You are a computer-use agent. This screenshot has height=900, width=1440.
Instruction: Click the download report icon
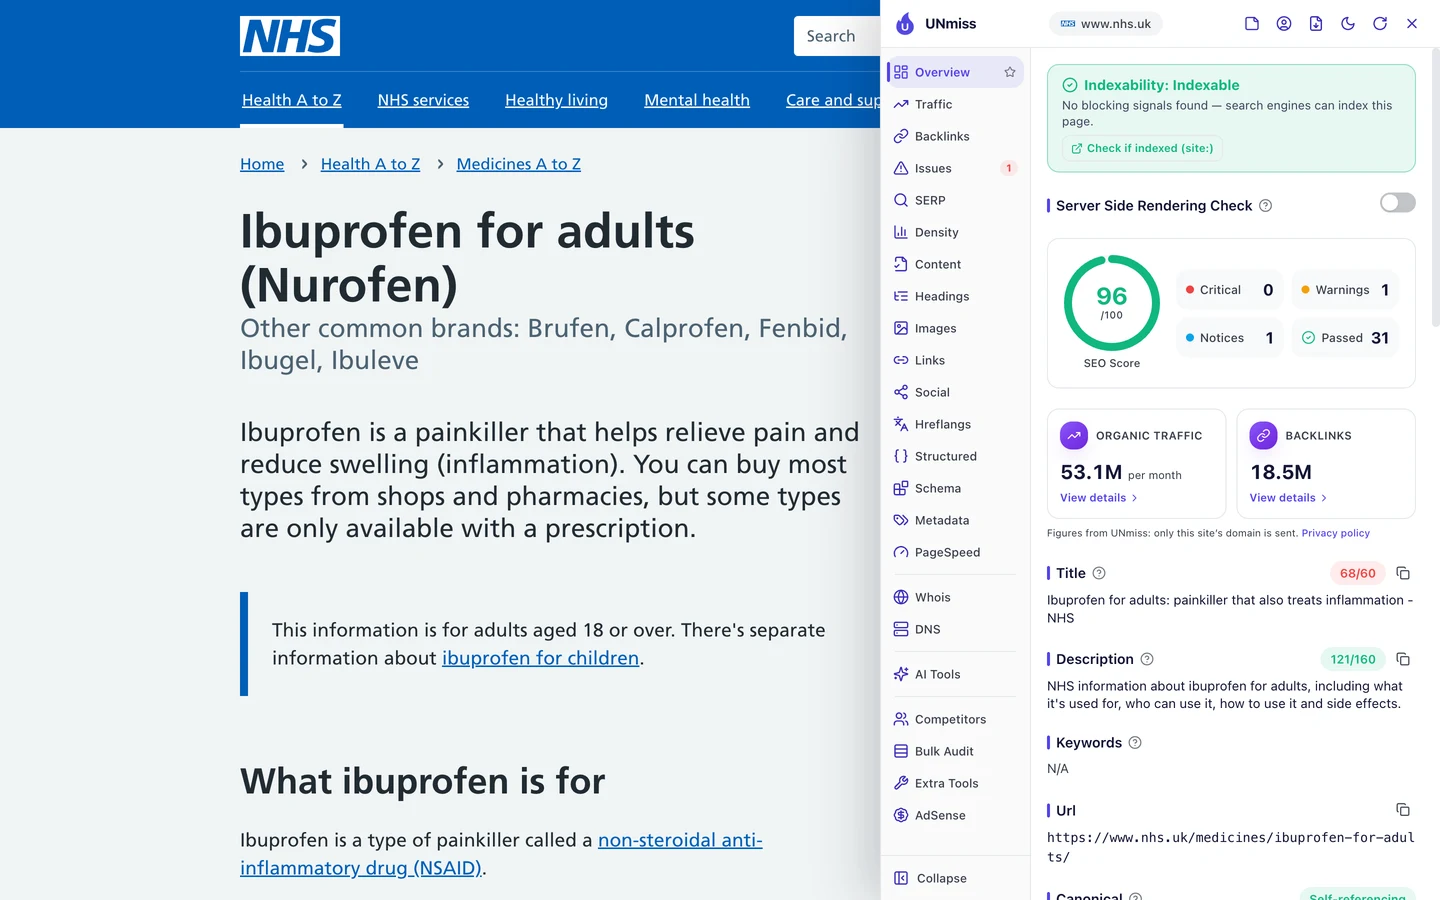pos(1316,24)
